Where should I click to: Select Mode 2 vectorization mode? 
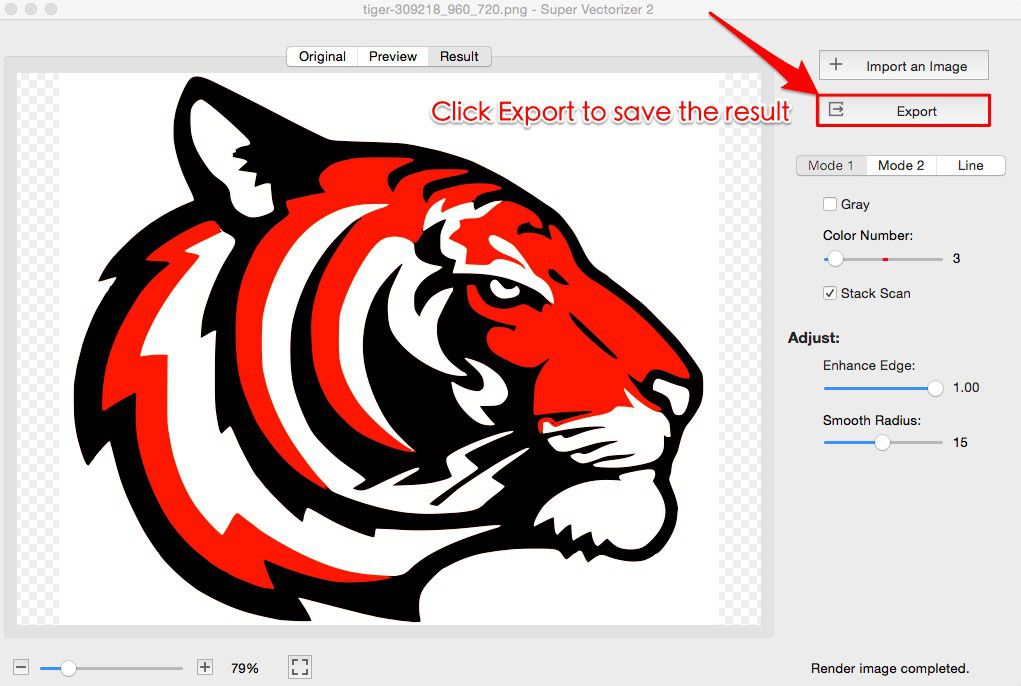pos(899,165)
